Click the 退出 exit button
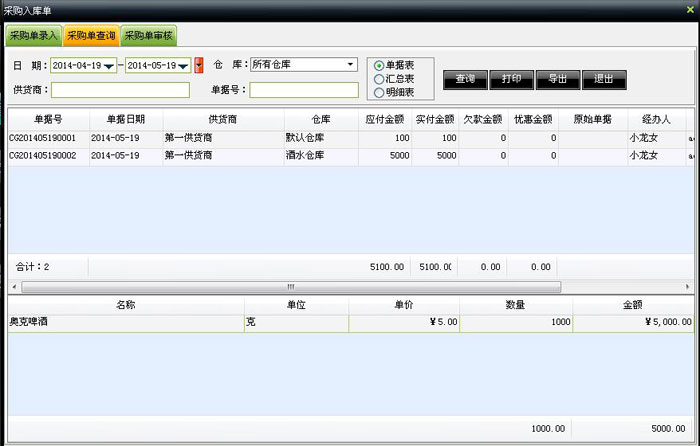 click(603, 79)
